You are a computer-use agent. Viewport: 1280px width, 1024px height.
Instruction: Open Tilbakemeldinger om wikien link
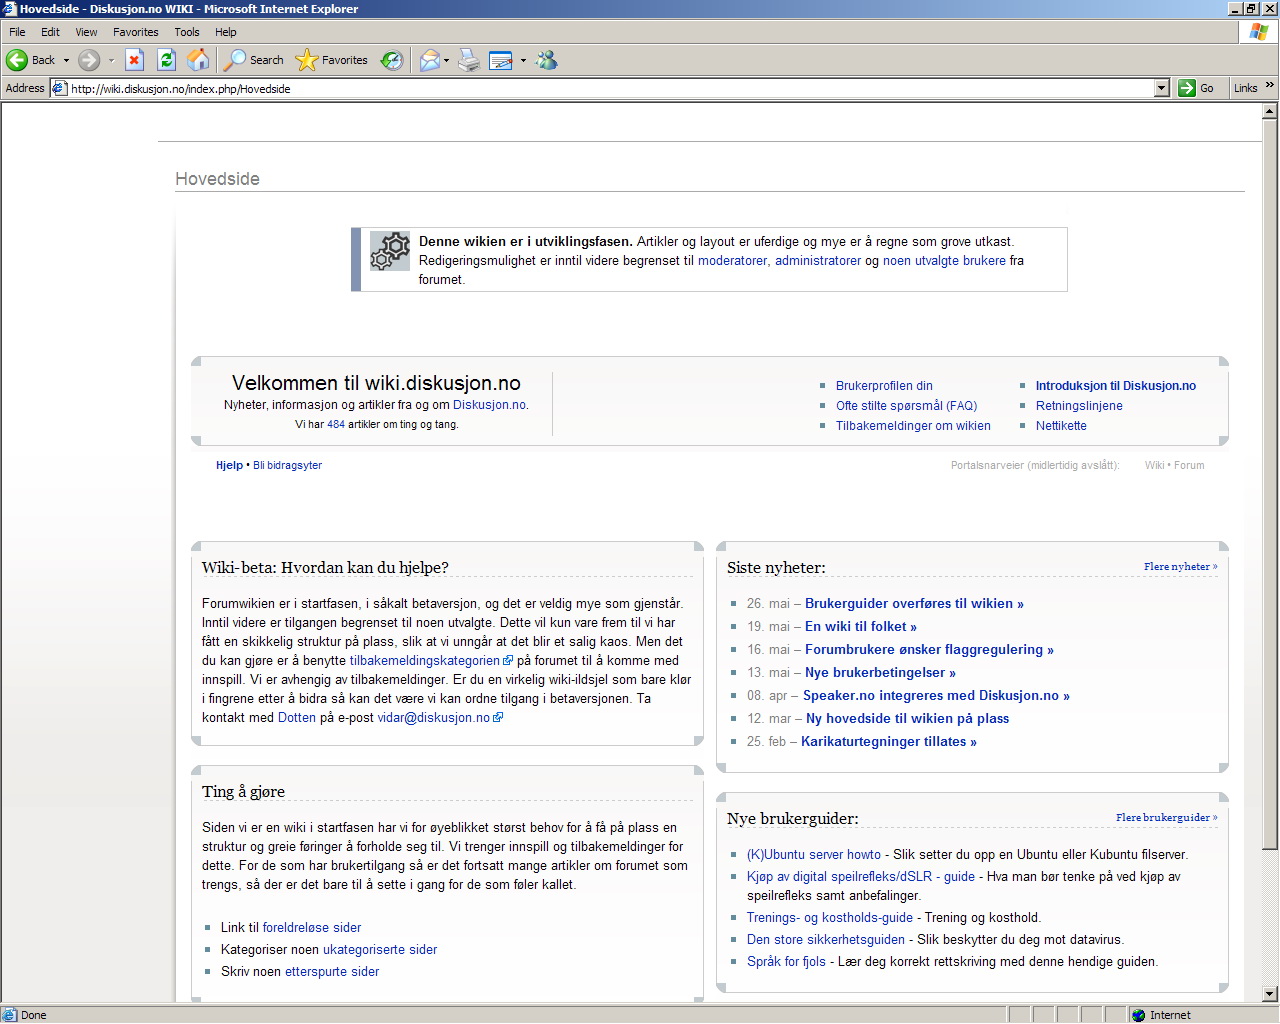913,426
